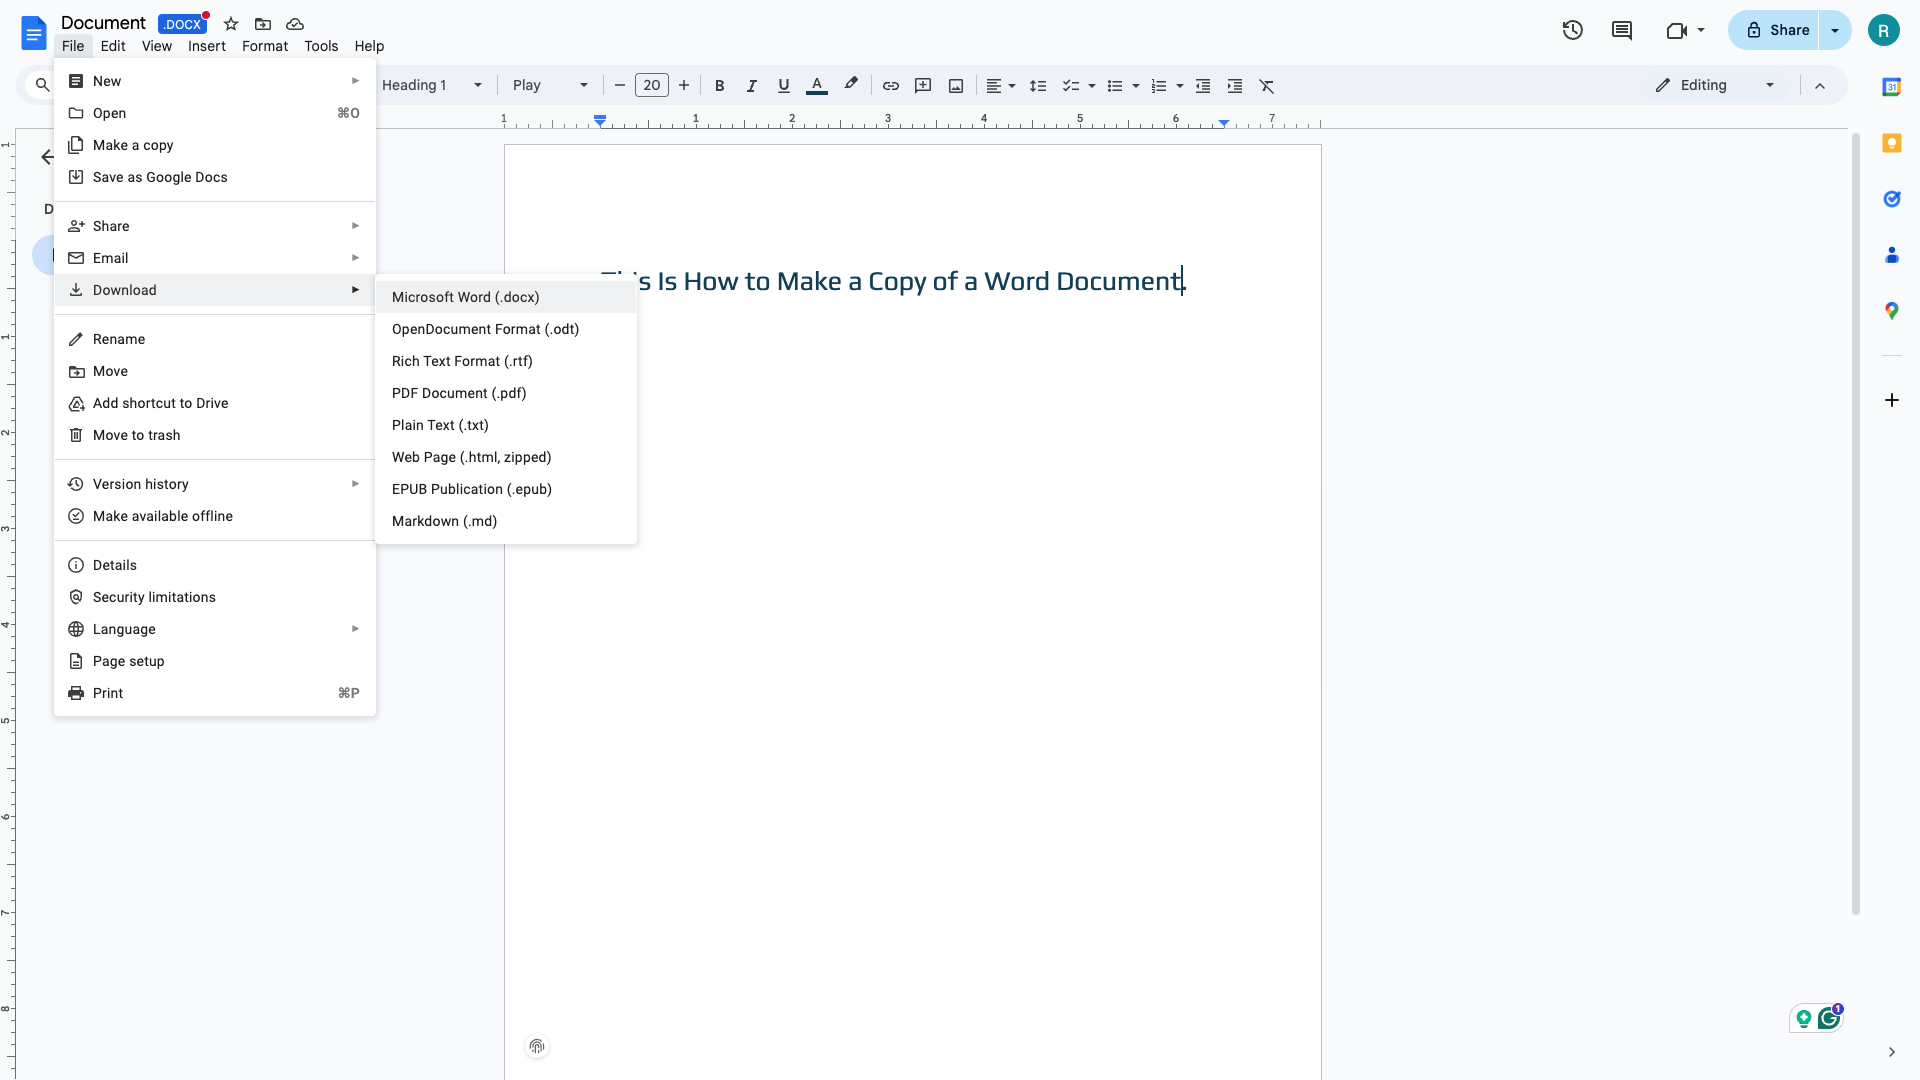Click the numbered list icon

click(1159, 86)
